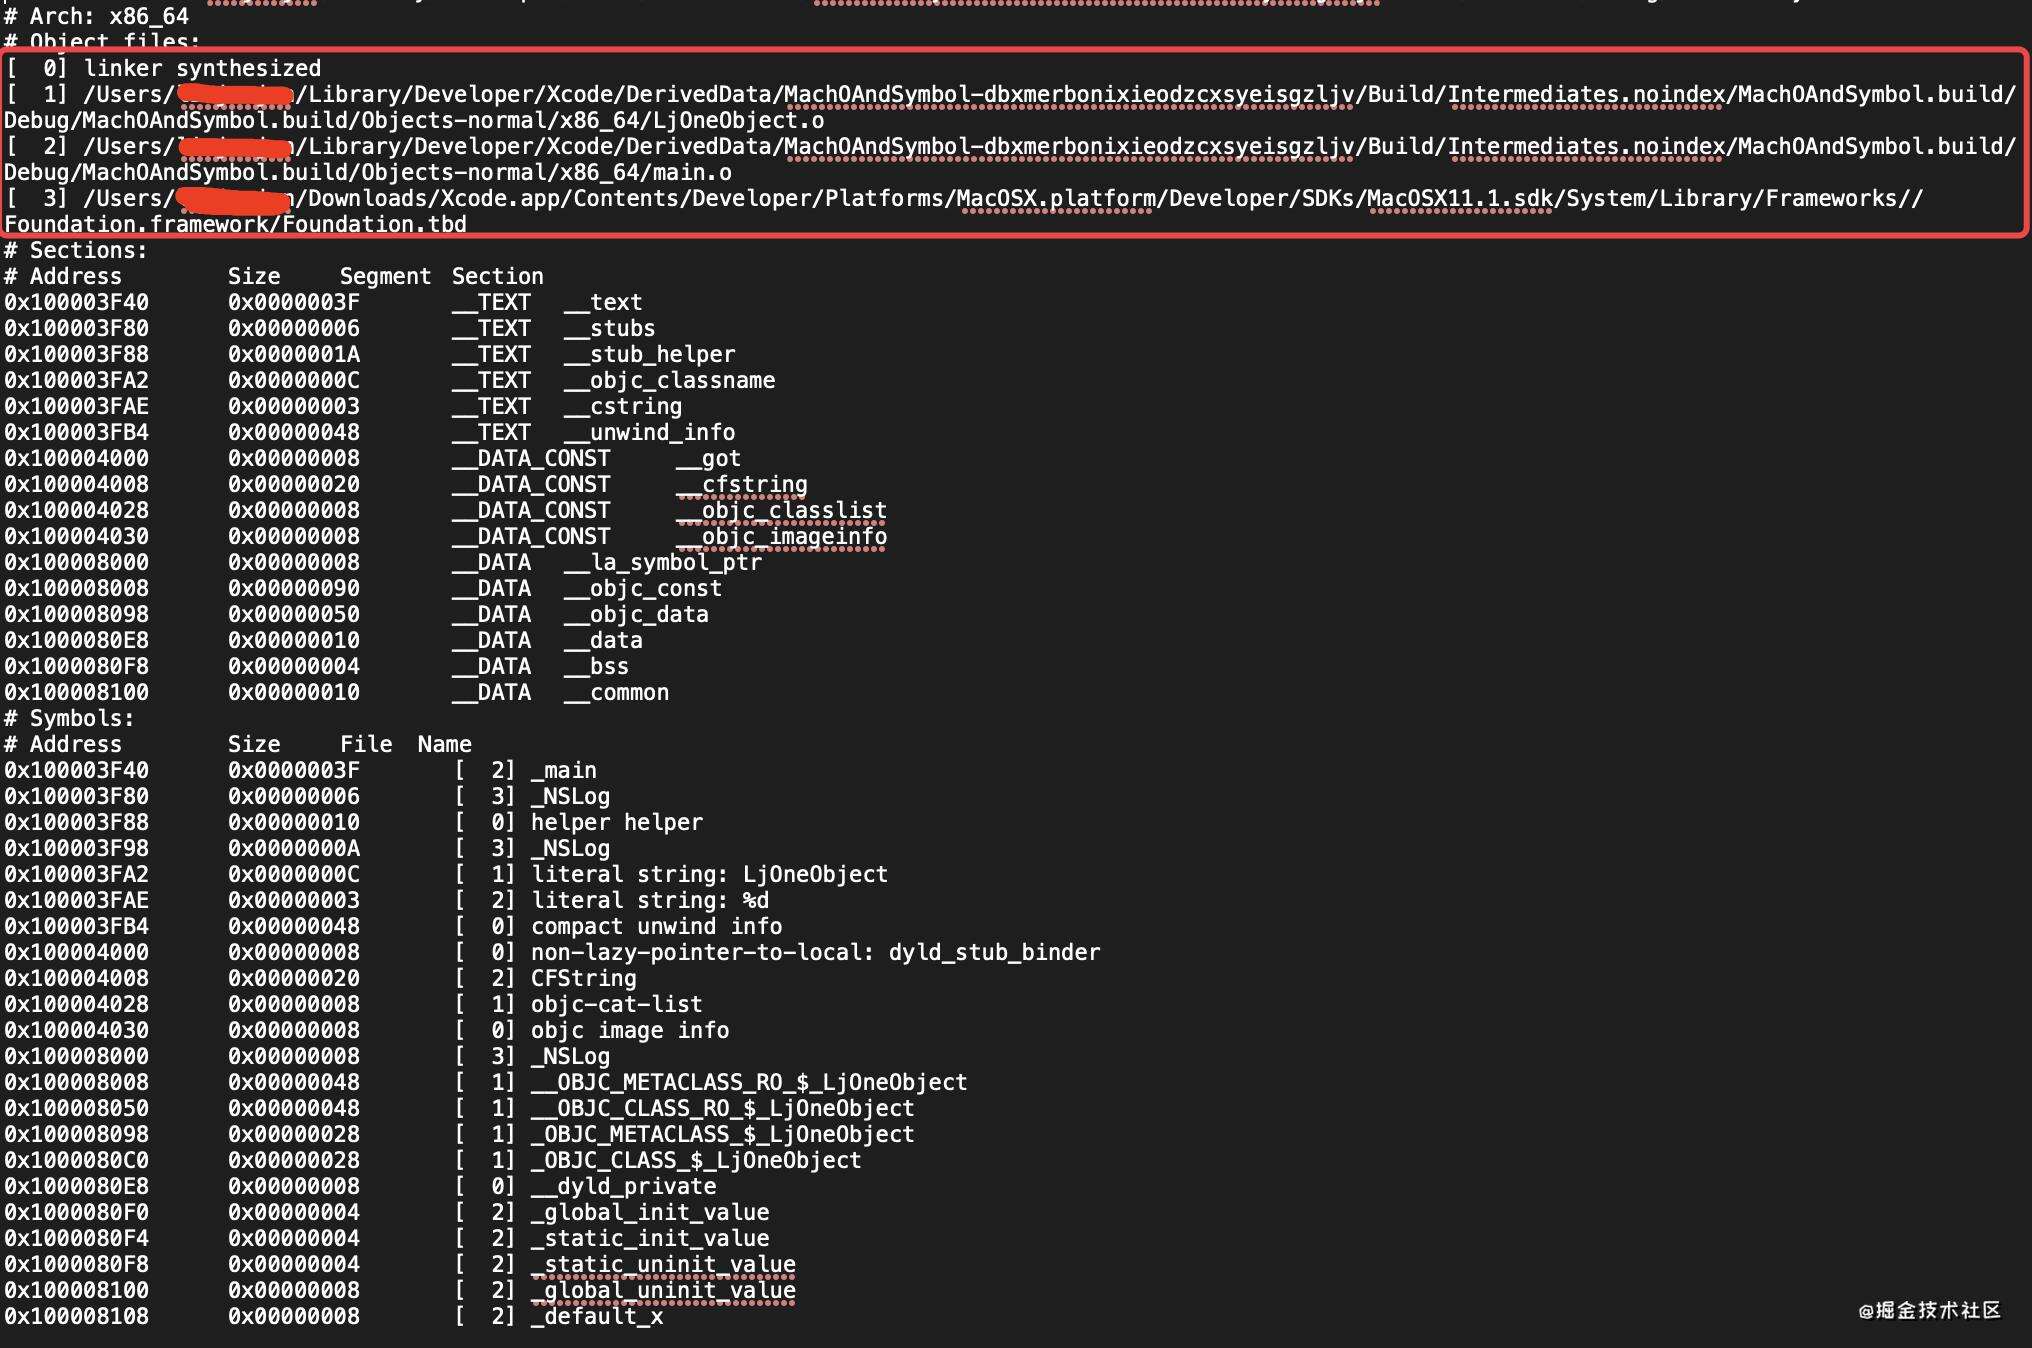Click address 0x100008108 in Symbols table

76,1316
